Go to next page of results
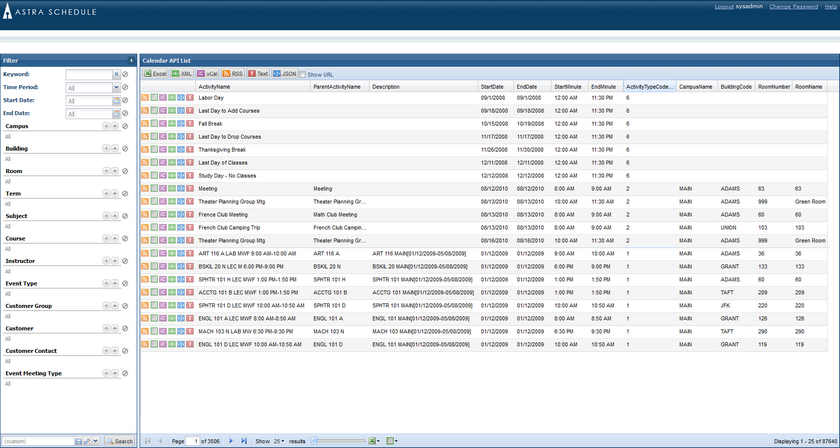840x448 pixels. [232, 440]
